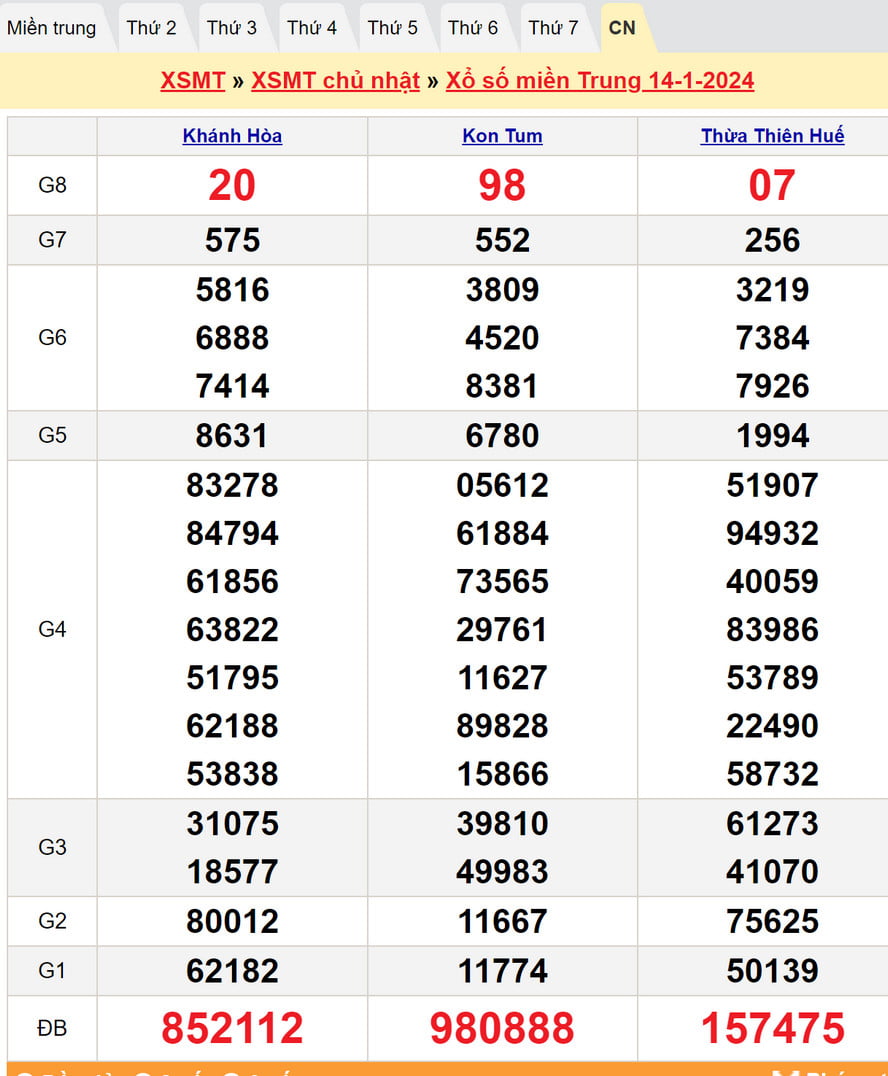Click the G8 number 20 for Khánh Hòa
888x1076 pixels.
[232, 185]
